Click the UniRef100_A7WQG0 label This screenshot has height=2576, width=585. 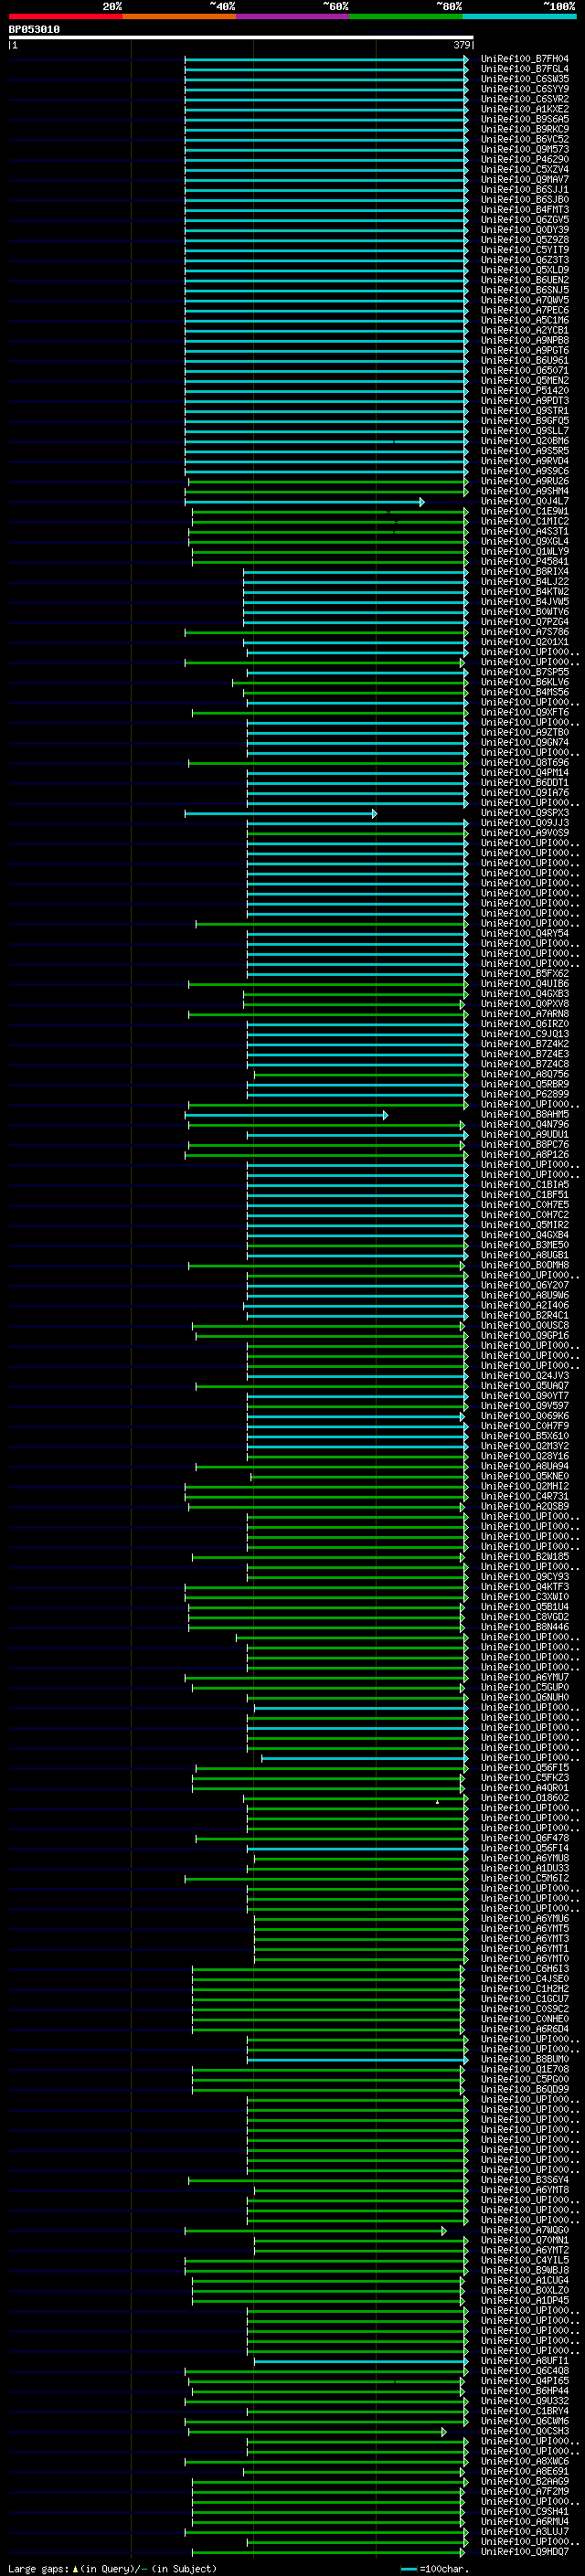[525, 2230]
